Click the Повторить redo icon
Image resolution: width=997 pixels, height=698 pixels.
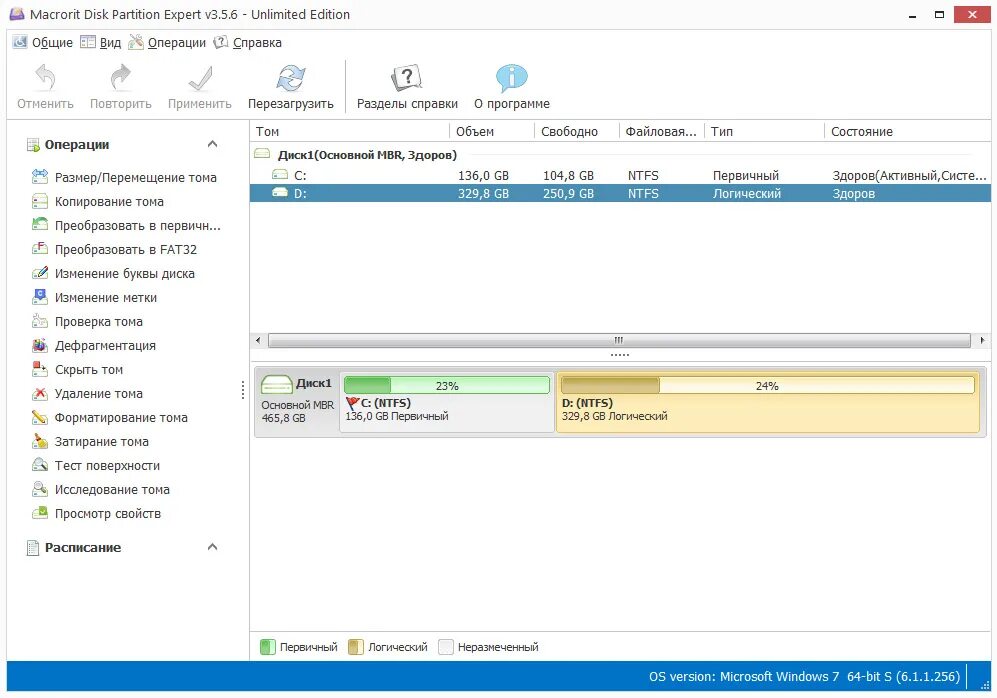(120, 78)
